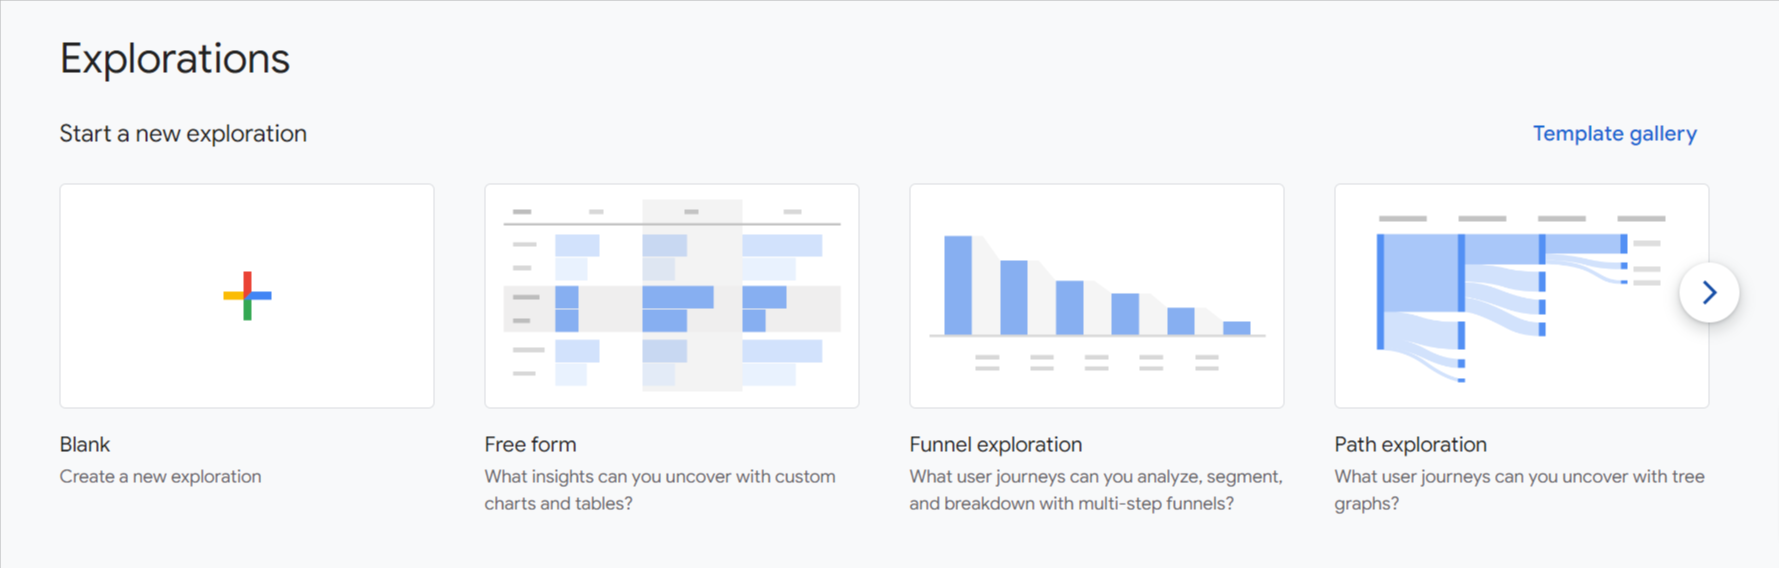Click the Free form title

coord(530,444)
